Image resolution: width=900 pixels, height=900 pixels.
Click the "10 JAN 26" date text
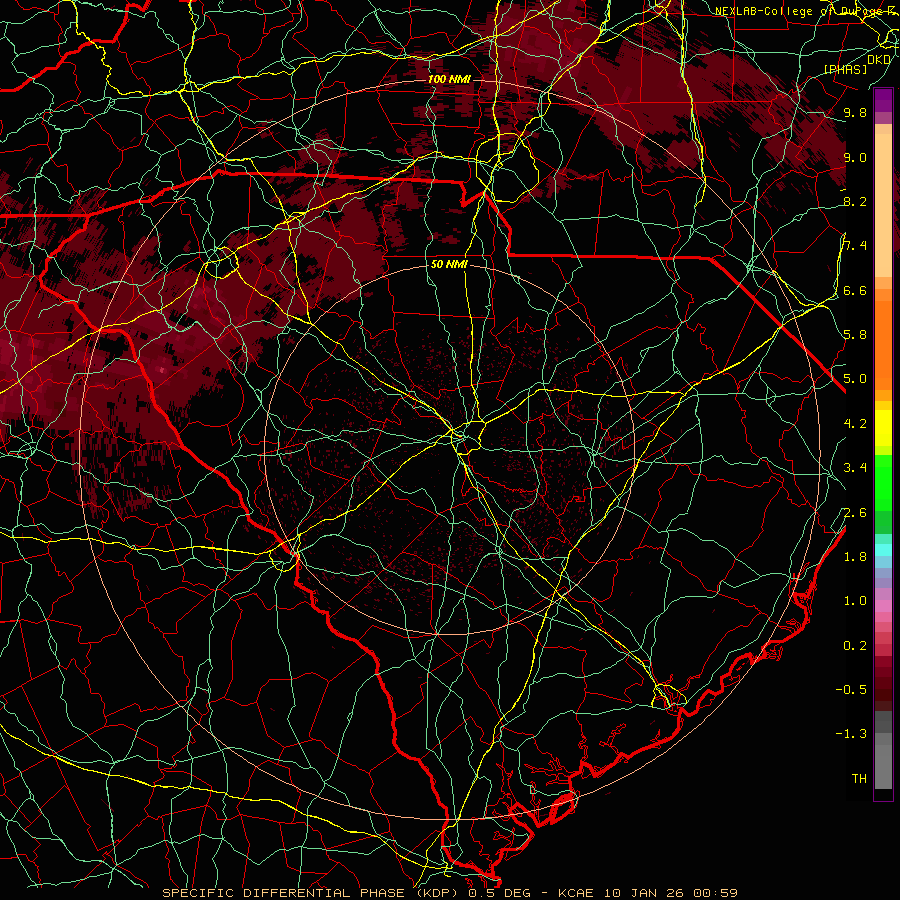point(644,893)
